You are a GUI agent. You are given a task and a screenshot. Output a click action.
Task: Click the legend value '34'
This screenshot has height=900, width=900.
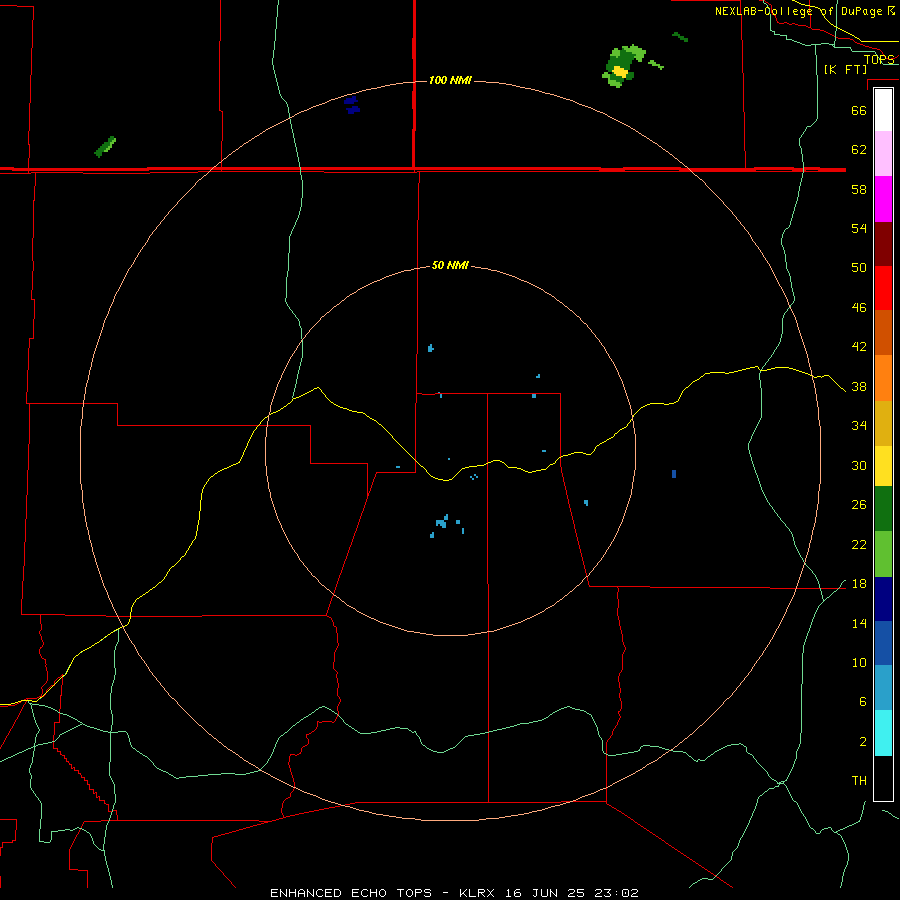point(859,425)
